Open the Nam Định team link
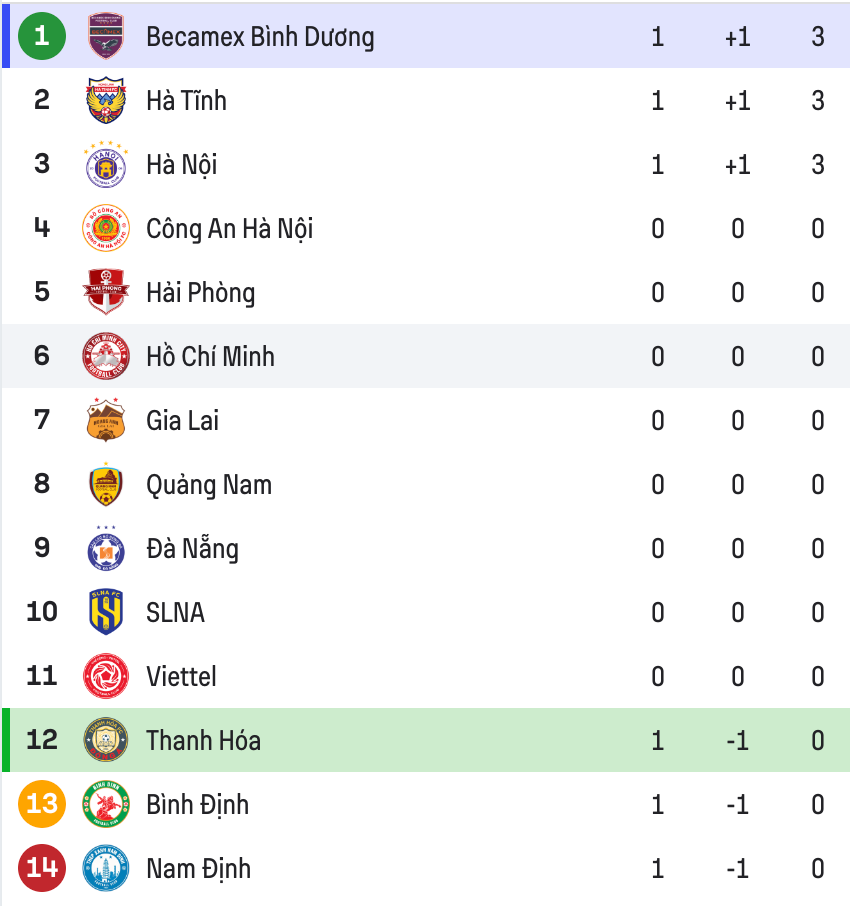This screenshot has height=906, width=850. 199,868
